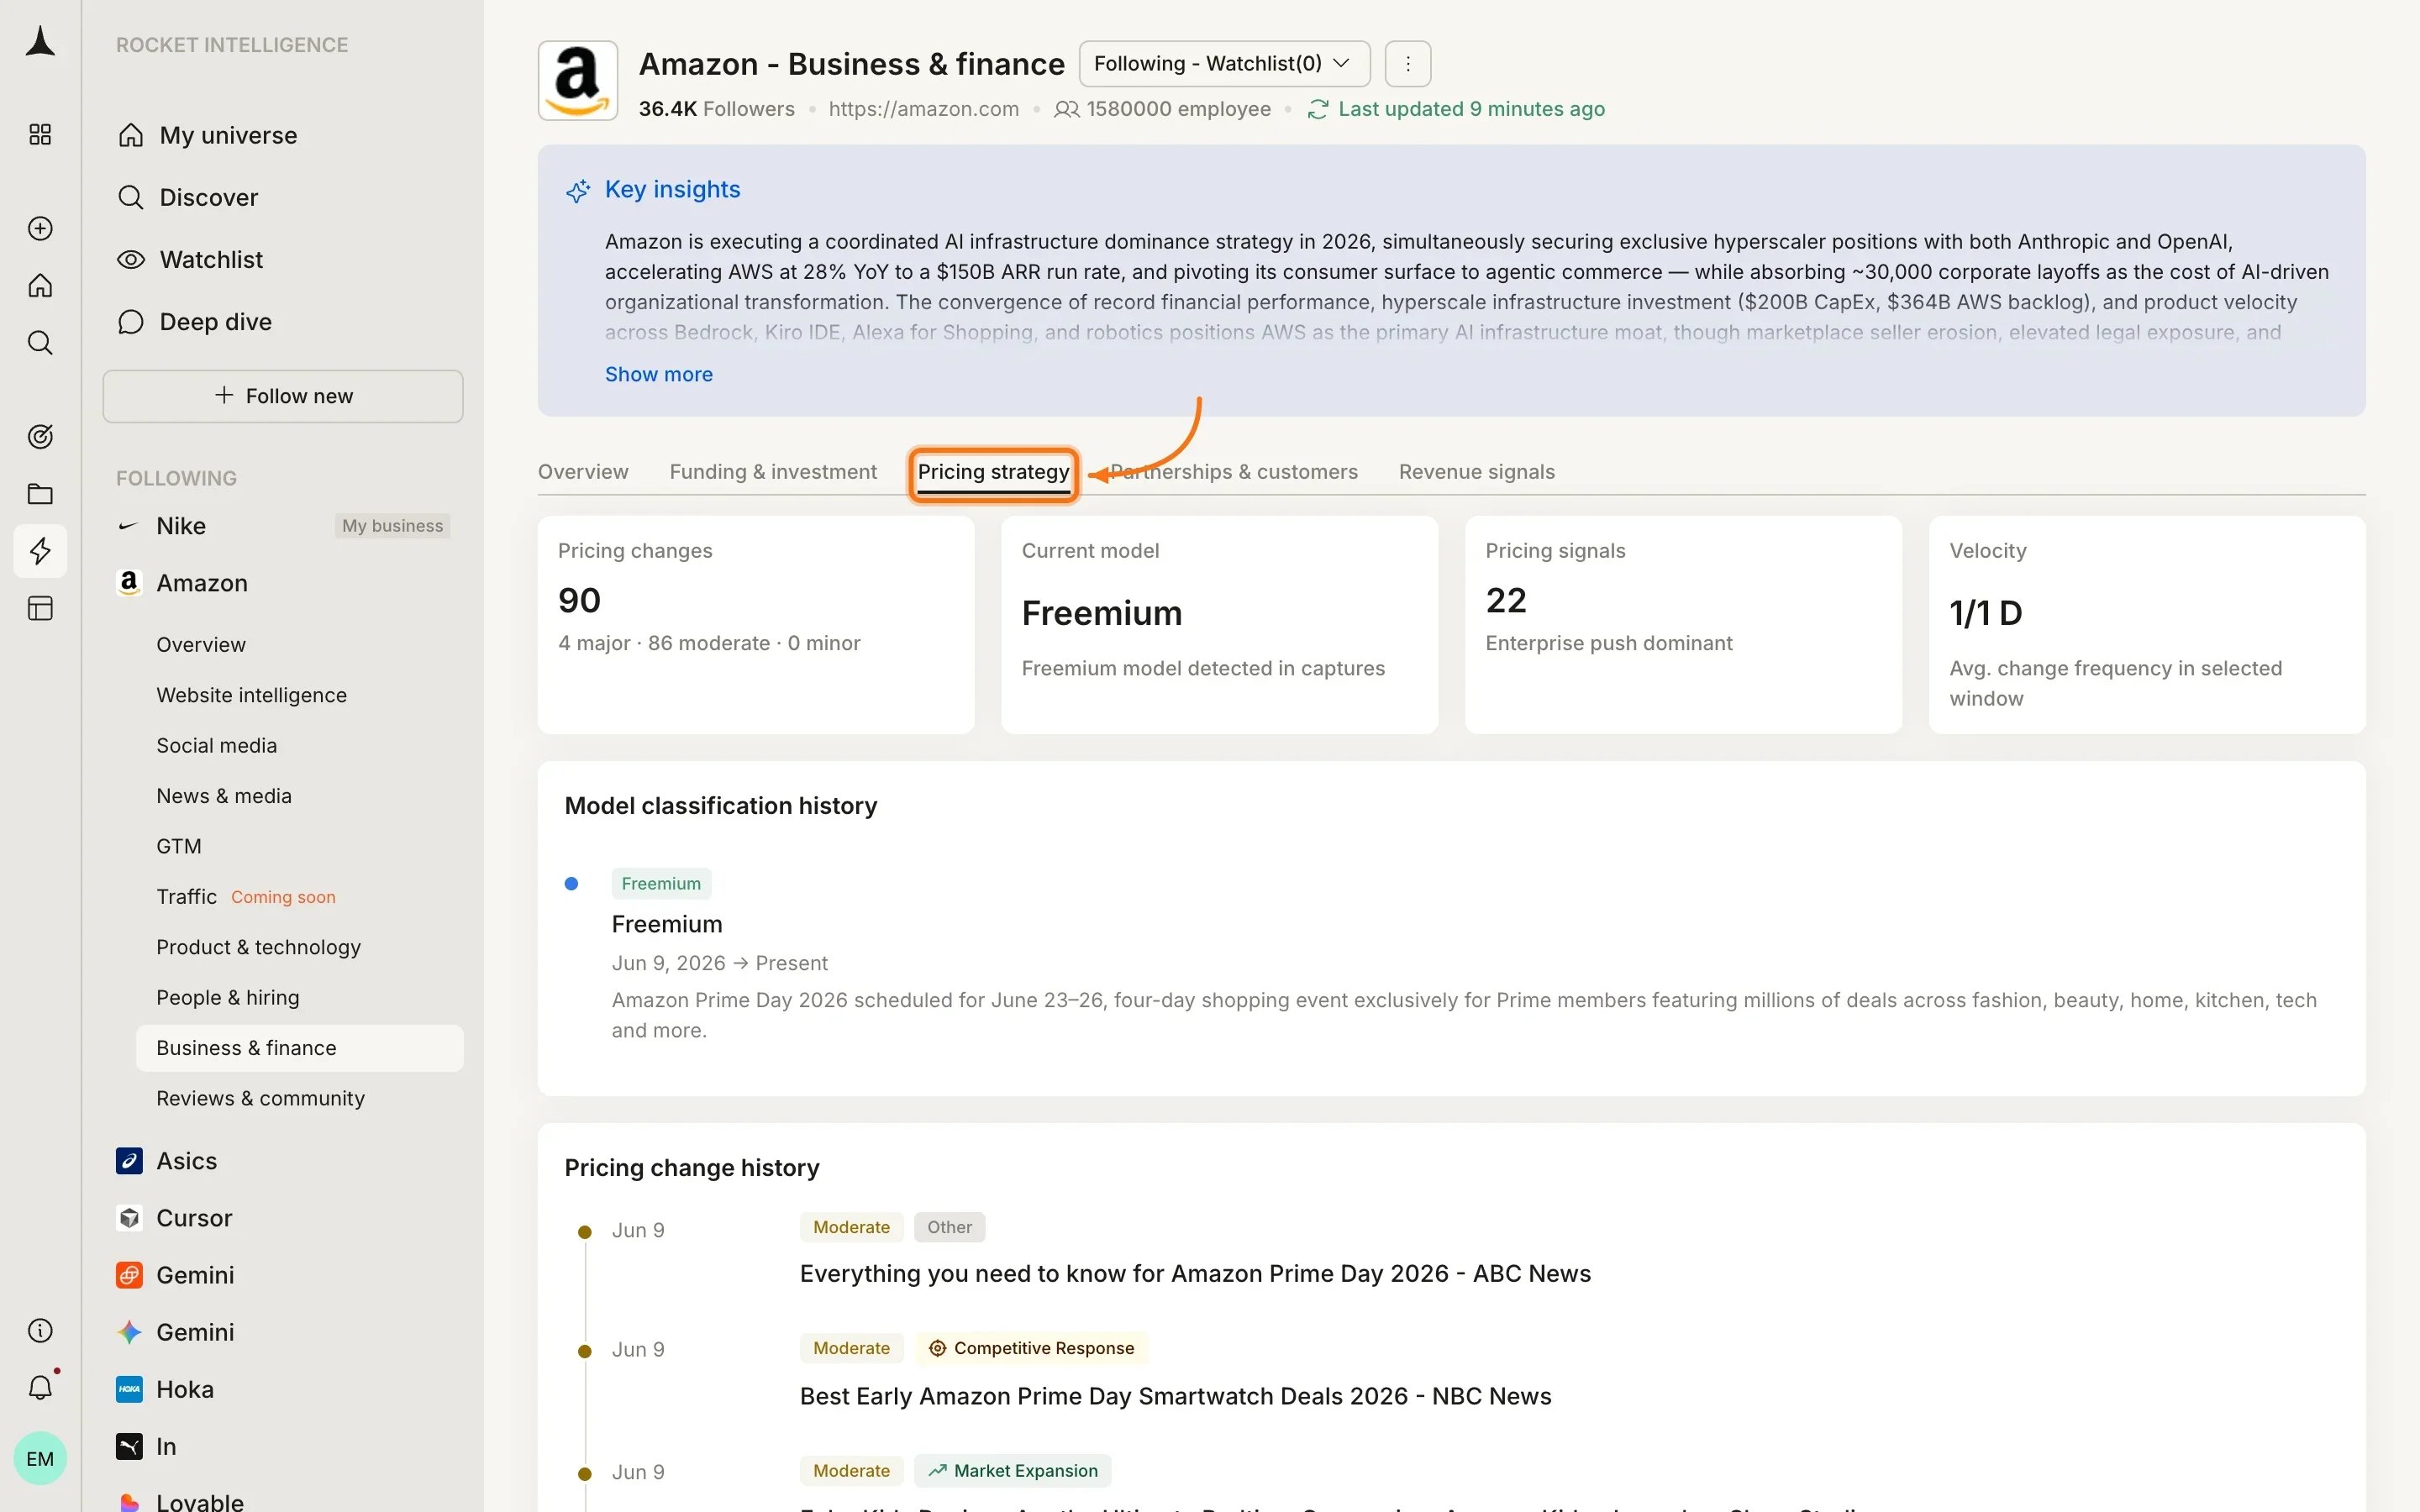Switch to the Partnerships & customers tab

[x=1234, y=472]
